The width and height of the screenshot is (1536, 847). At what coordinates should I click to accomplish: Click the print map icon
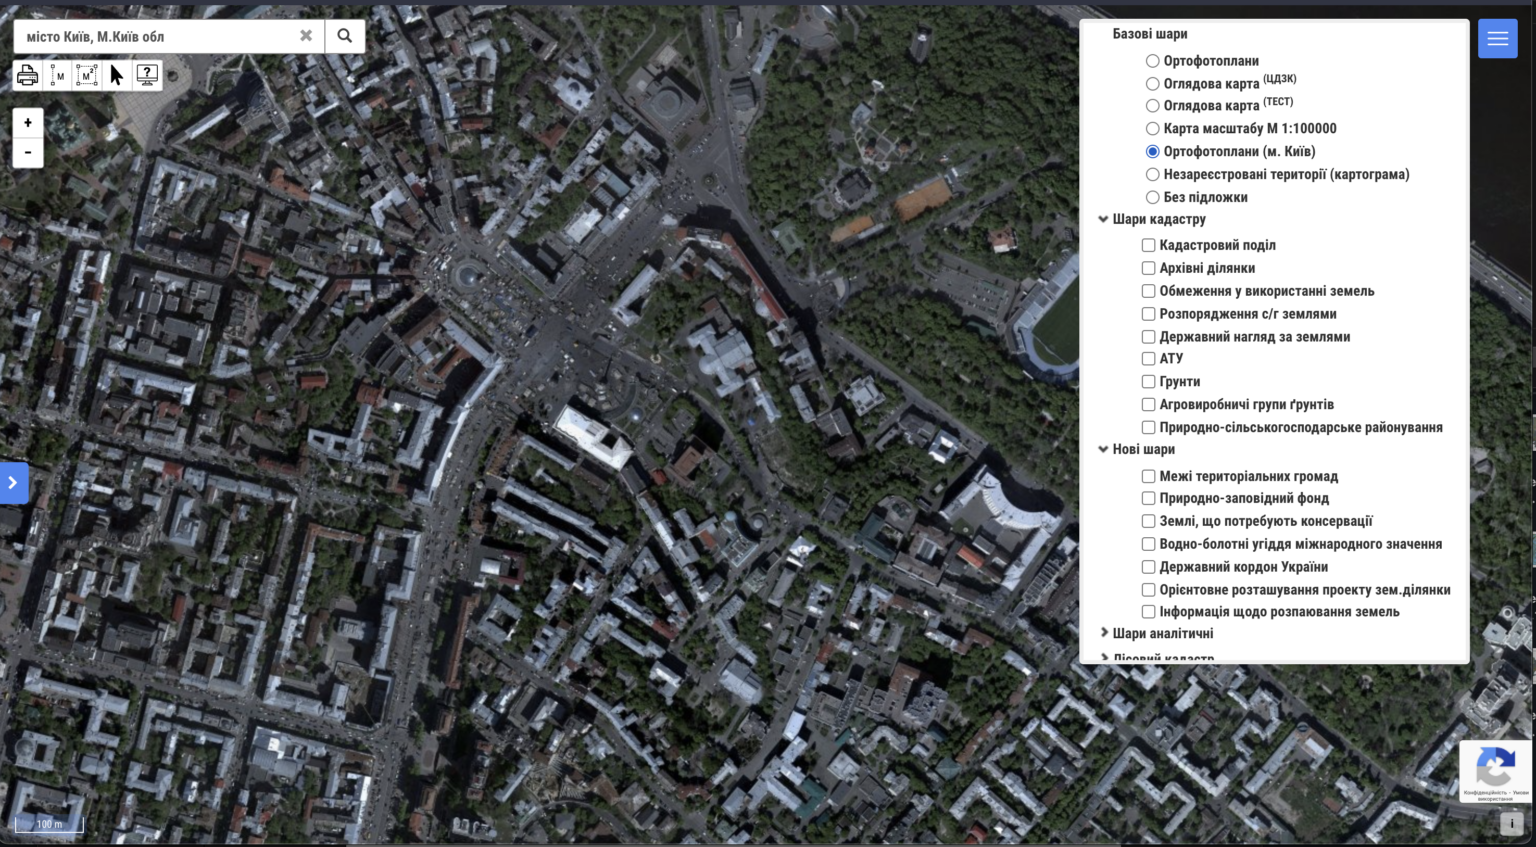(x=28, y=75)
